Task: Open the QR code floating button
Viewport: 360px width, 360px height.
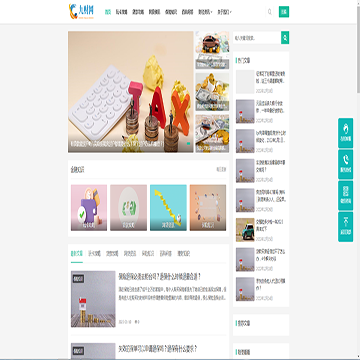Action: pos(346,196)
